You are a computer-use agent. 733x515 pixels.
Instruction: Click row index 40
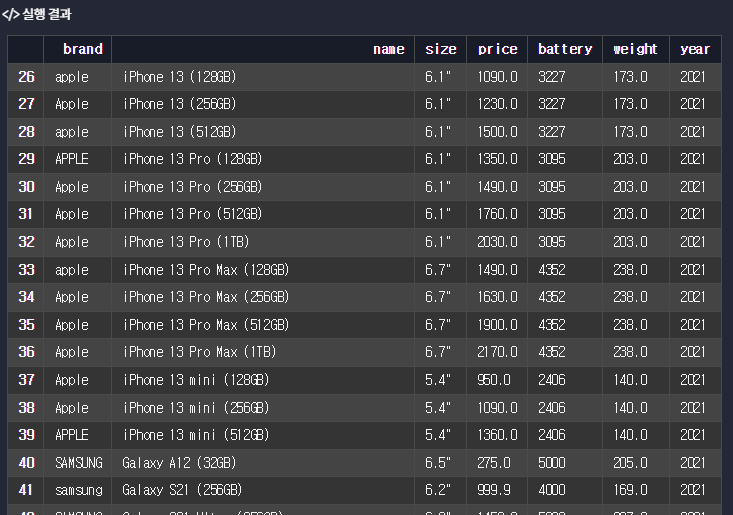26,463
